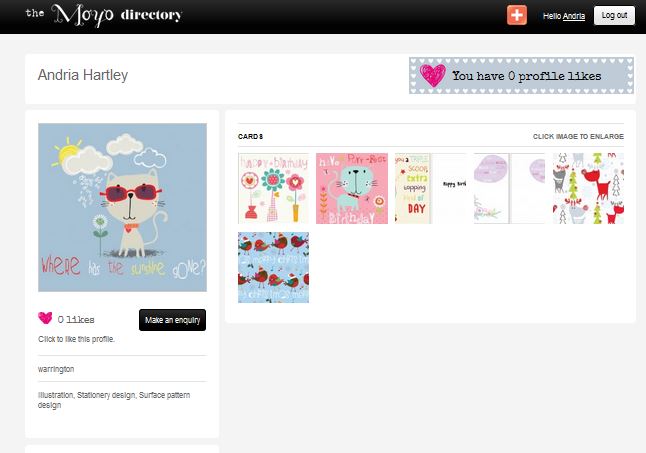Click the 'CLICK IMAGE TO ENLARGE' label
Image resolution: width=646 pixels, height=453 pixels.
click(578, 136)
